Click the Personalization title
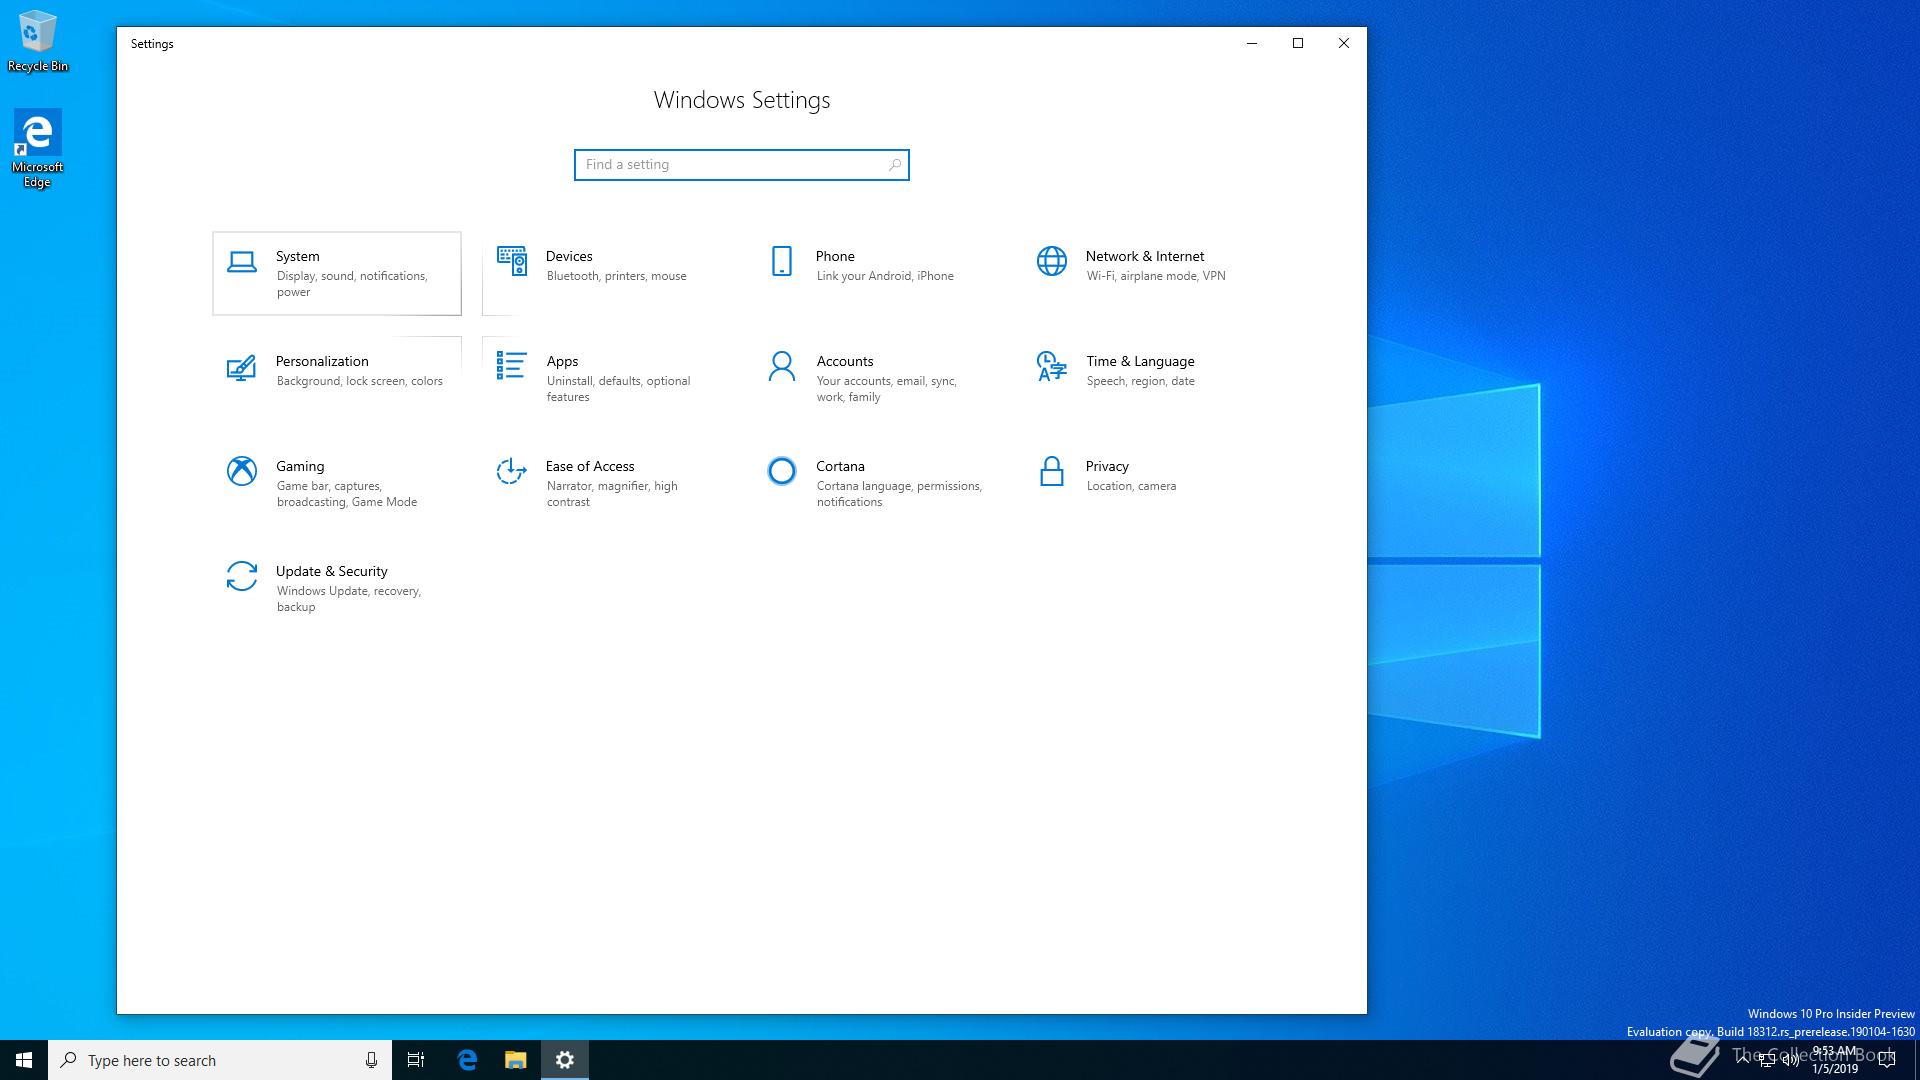The image size is (1920, 1080). 322,362
